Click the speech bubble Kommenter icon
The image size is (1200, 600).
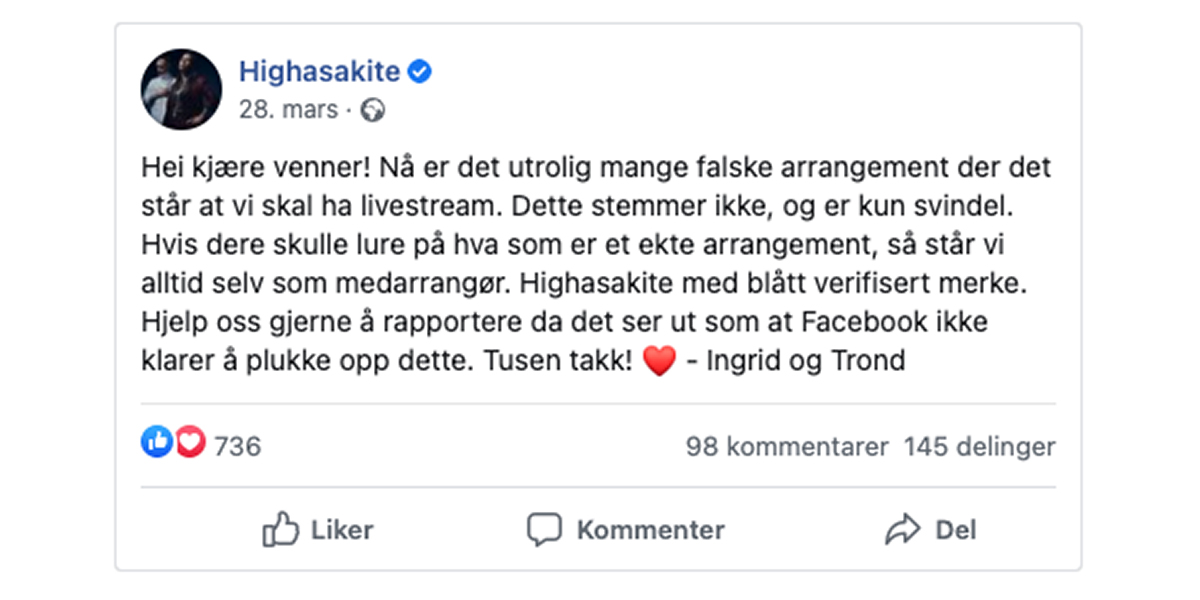(x=544, y=530)
